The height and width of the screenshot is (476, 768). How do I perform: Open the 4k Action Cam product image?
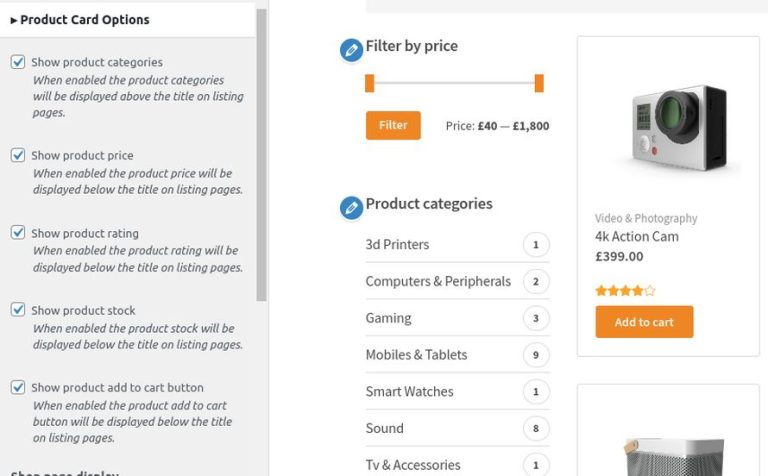point(668,125)
